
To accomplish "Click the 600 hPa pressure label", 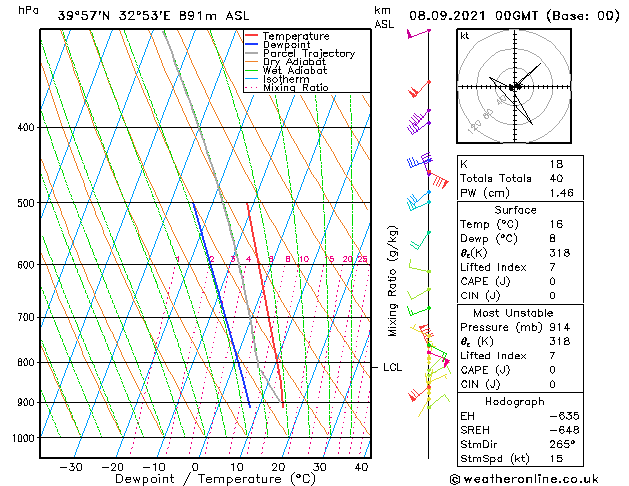I will pyautogui.click(x=26, y=265).
